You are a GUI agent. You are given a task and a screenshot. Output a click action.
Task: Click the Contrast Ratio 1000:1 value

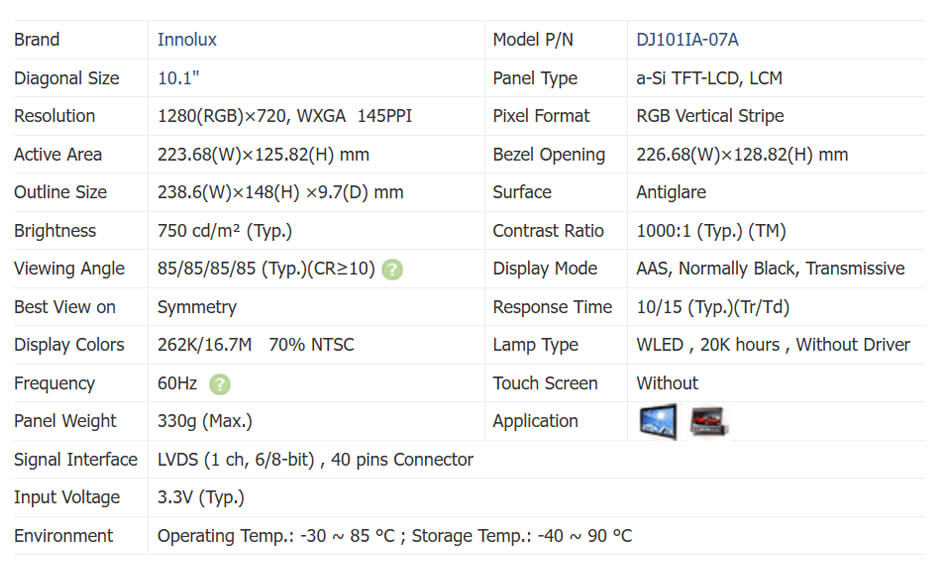coord(711,231)
